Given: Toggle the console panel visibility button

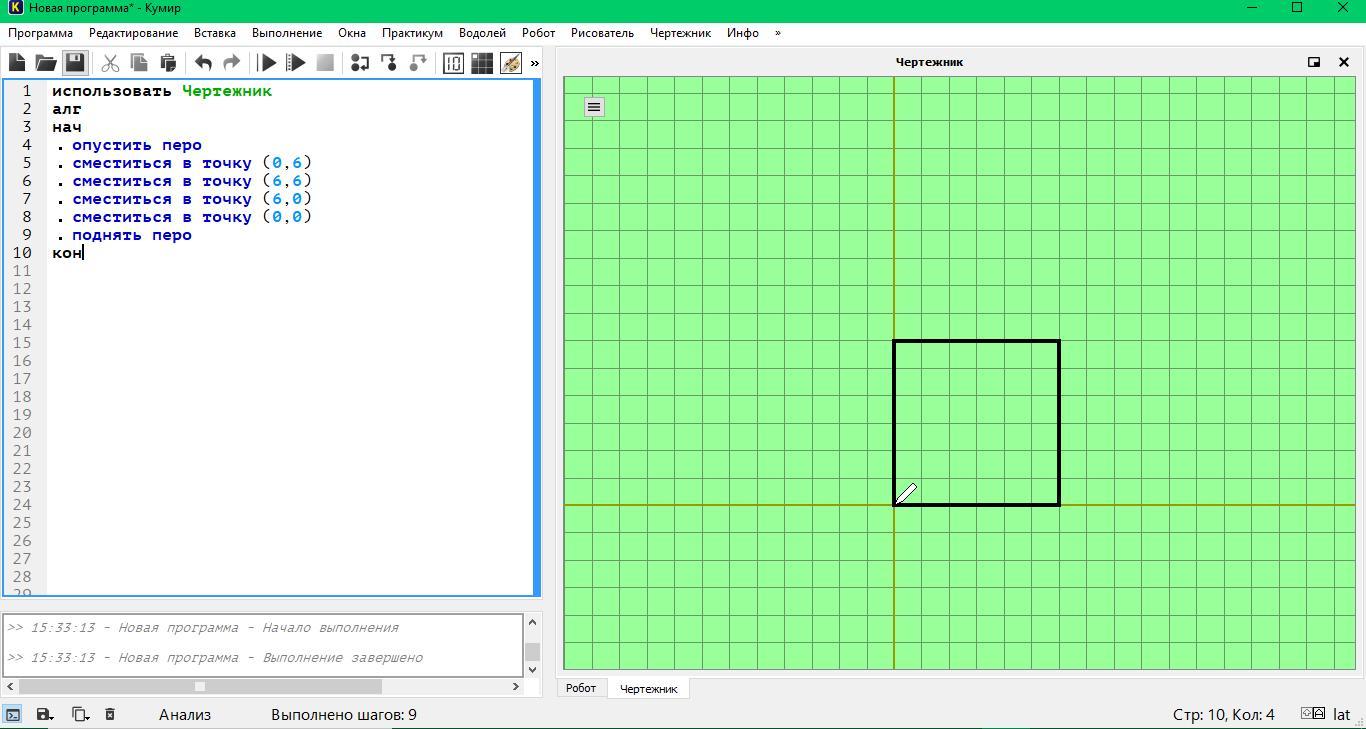Looking at the screenshot, I should tap(13, 714).
